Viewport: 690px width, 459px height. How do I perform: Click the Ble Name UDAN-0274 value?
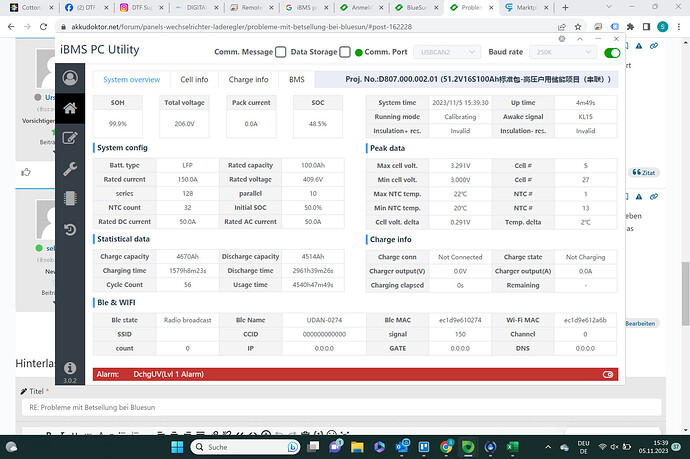[x=324, y=320]
